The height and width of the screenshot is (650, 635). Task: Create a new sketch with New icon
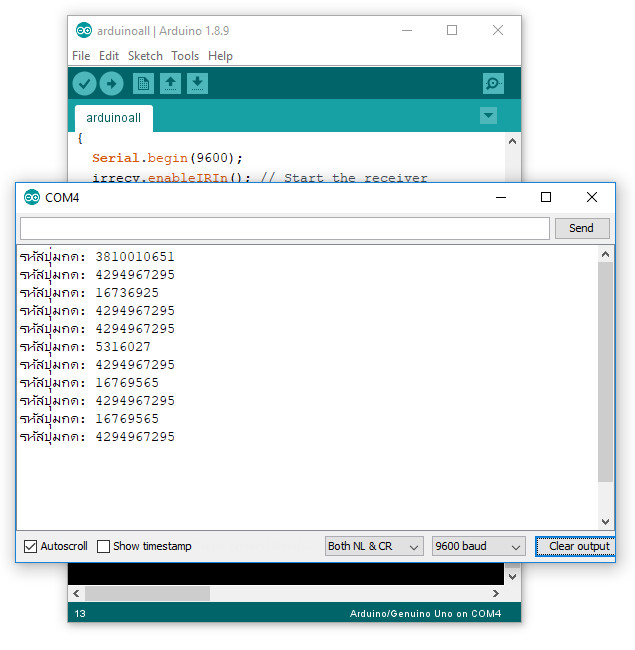click(143, 84)
